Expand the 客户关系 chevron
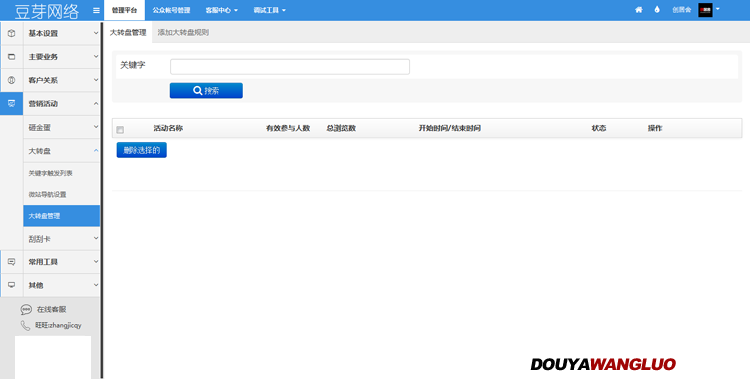The width and height of the screenshot is (750, 379). (x=96, y=80)
